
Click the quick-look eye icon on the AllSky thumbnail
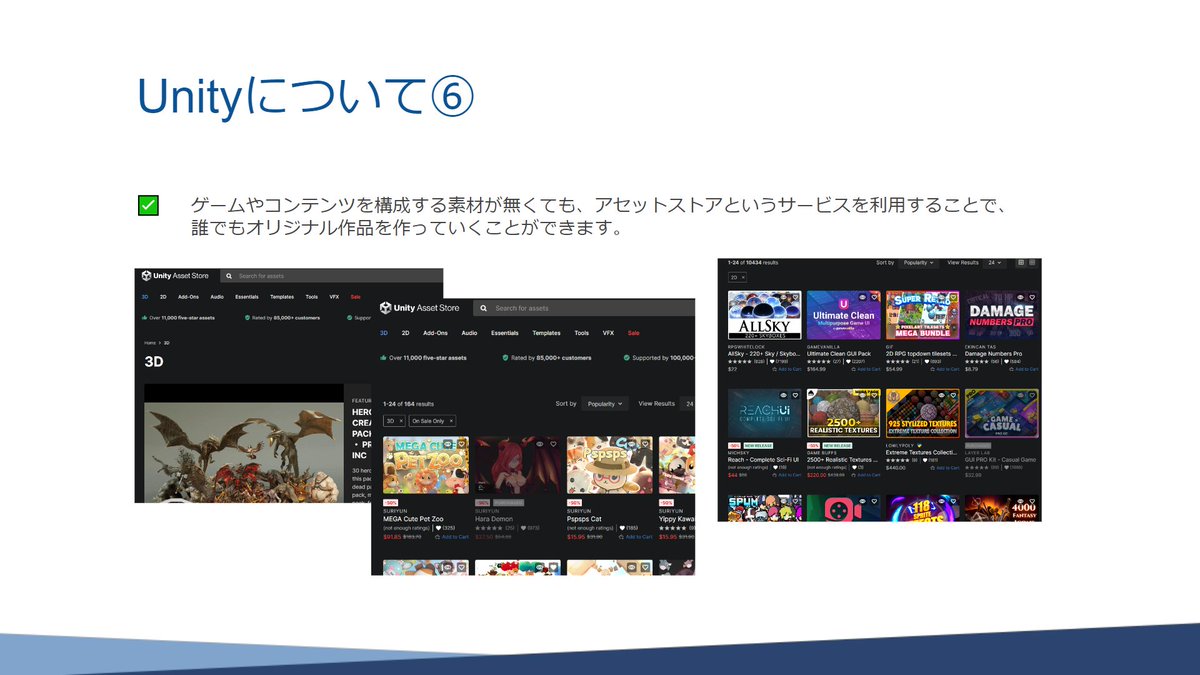pos(783,297)
